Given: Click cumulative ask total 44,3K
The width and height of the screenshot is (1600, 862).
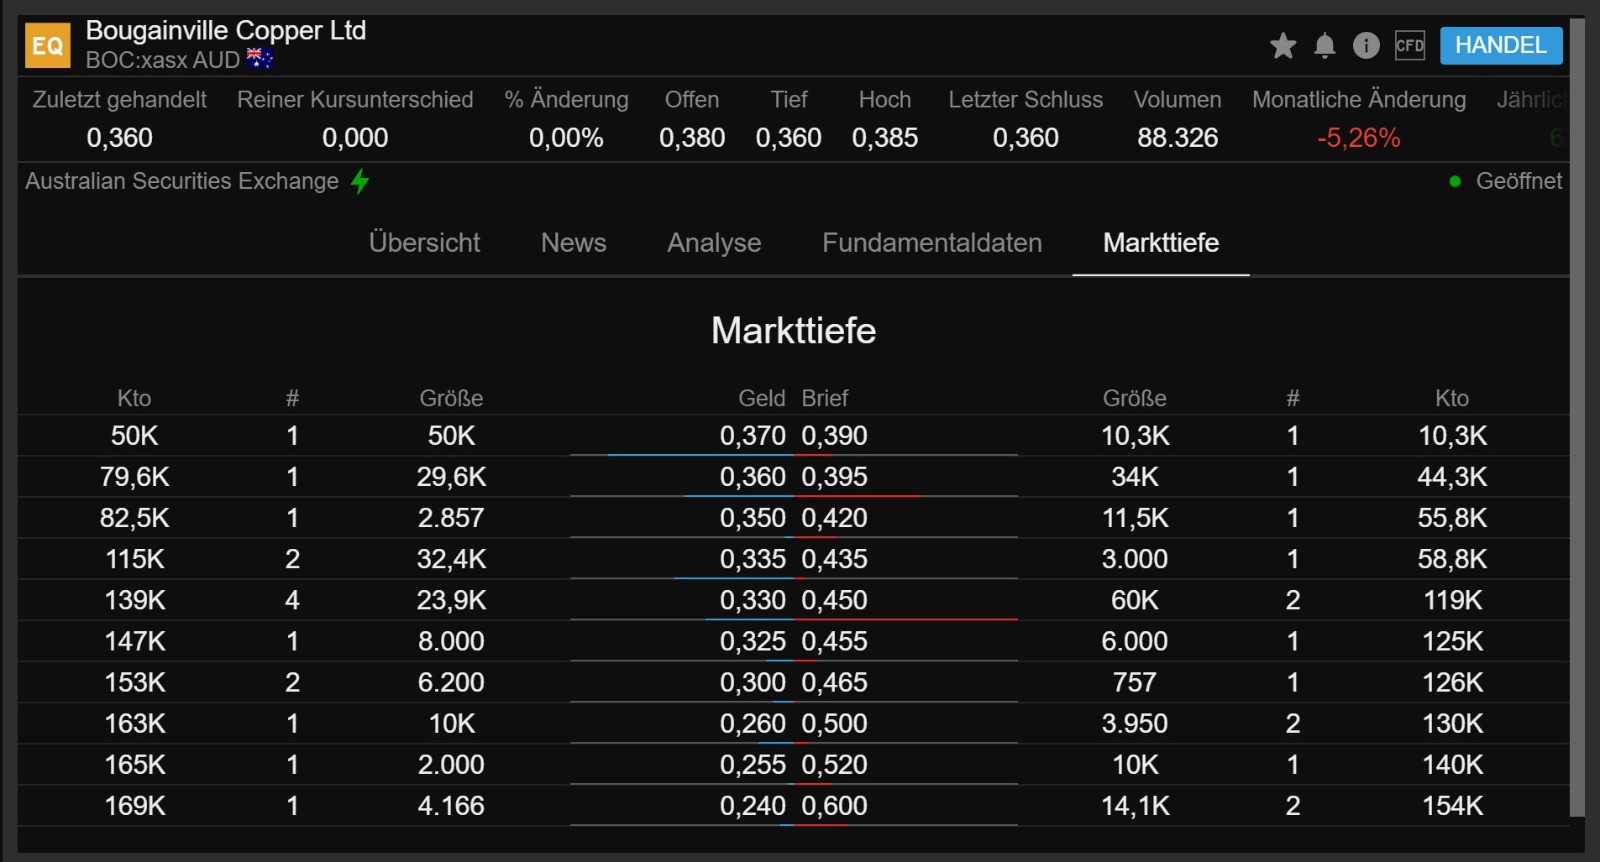Looking at the screenshot, I should click(x=1452, y=477).
